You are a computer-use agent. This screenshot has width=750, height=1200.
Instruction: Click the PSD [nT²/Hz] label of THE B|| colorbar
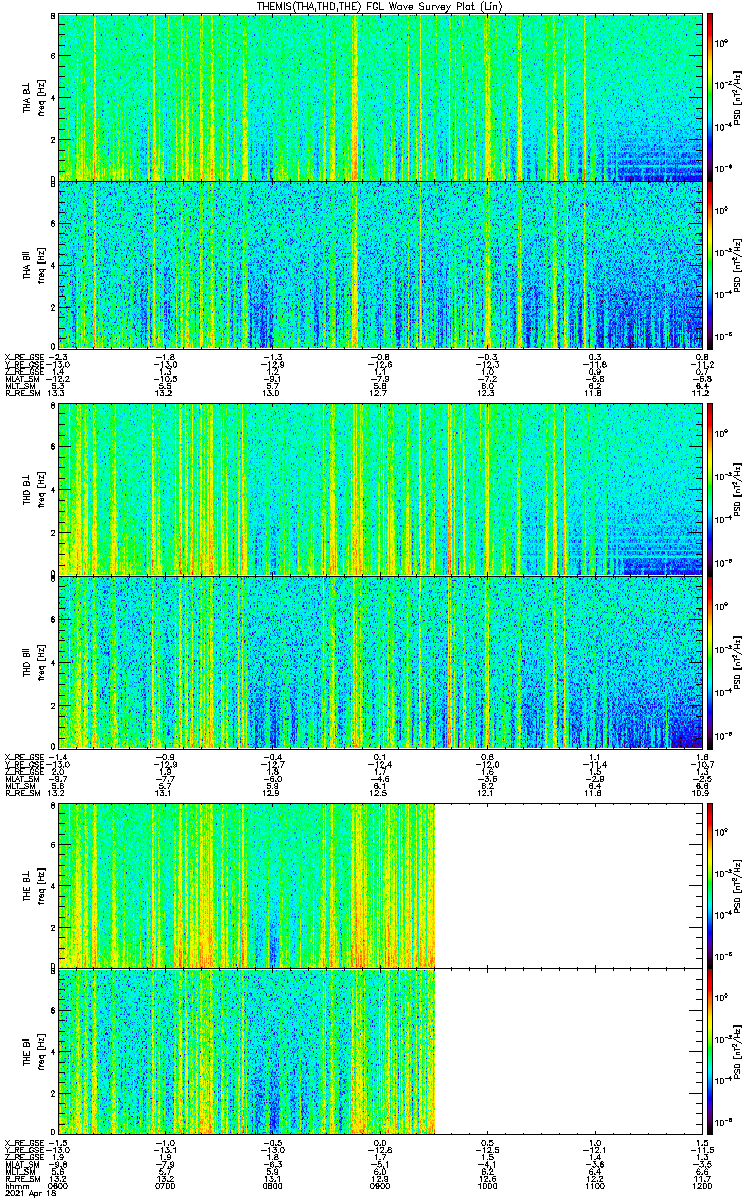click(737, 1053)
